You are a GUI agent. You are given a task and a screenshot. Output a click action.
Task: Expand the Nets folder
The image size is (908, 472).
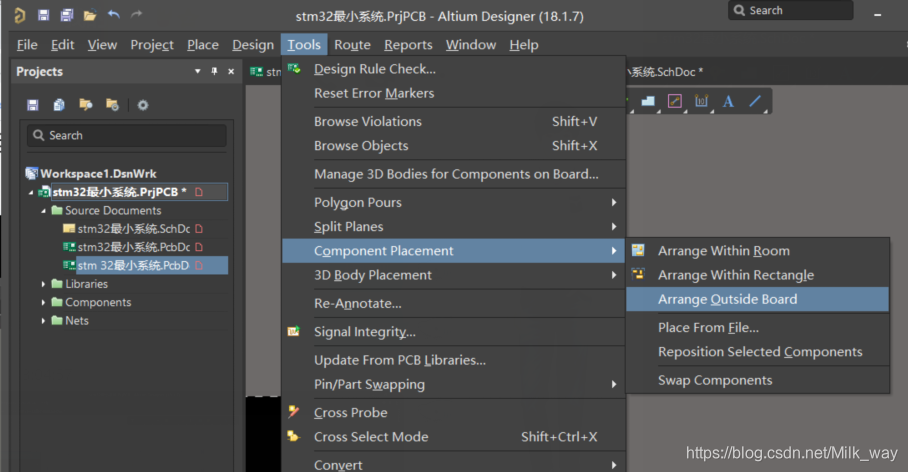pyautogui.click(x=43, y=321)
